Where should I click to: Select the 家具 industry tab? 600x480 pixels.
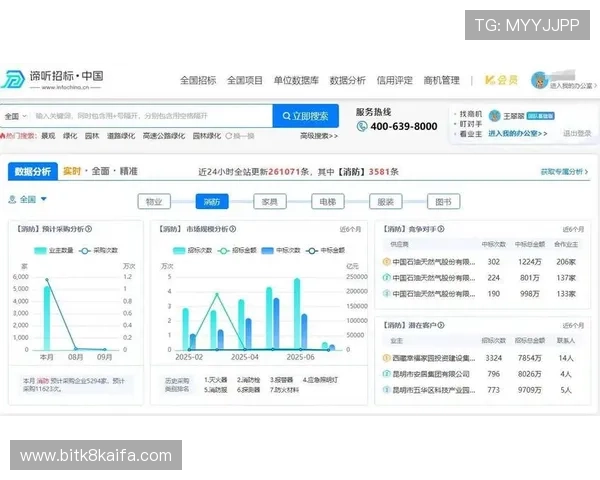(x=270, y=202)
